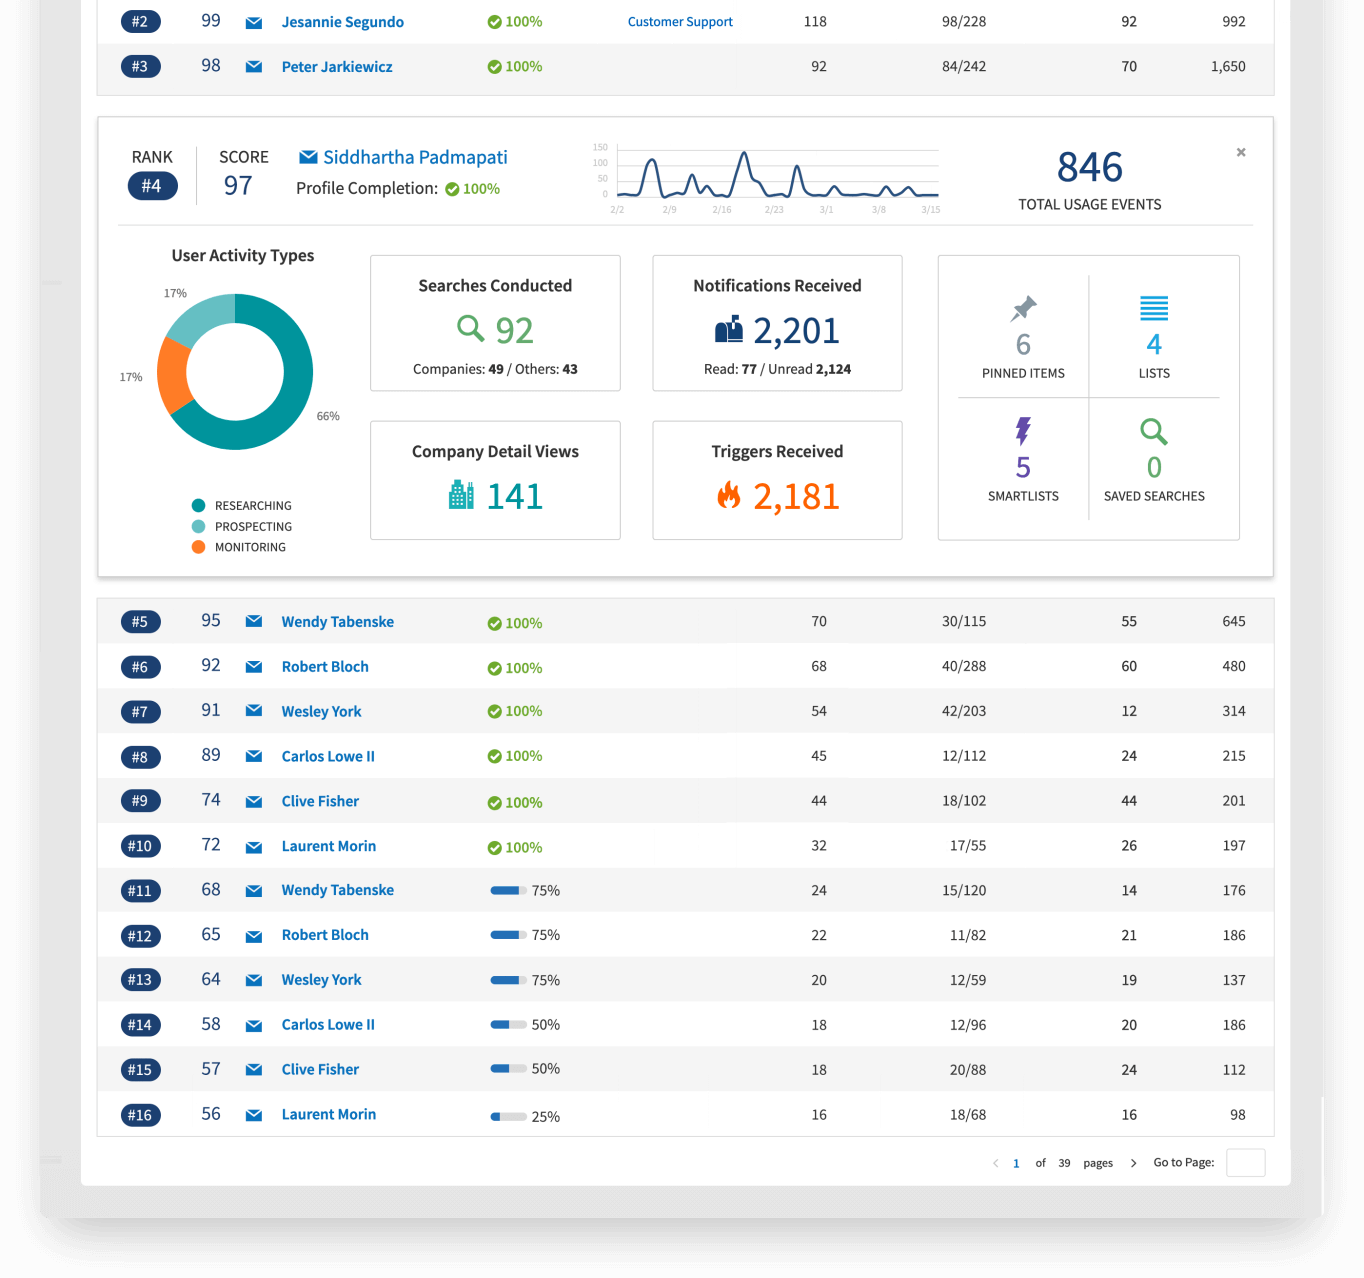Open Saved Searches via the magnifier icon
This screenshot has width=1364, height=1278.
coord(1153,432)
